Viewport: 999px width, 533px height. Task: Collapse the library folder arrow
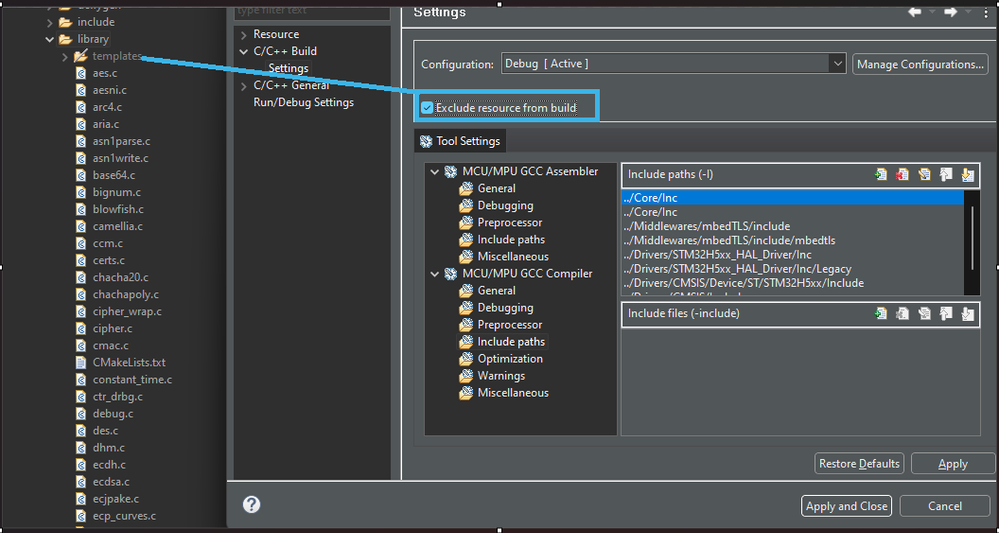coord(50,39)
